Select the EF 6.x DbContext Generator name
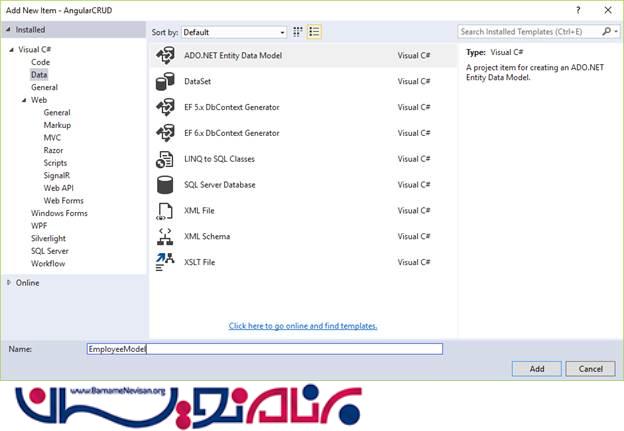The height and width of the screenshot is (431, 624). [232, 133]
